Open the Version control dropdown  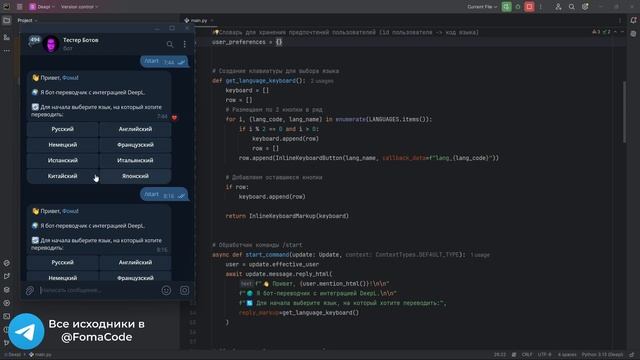tap(79, 7)
